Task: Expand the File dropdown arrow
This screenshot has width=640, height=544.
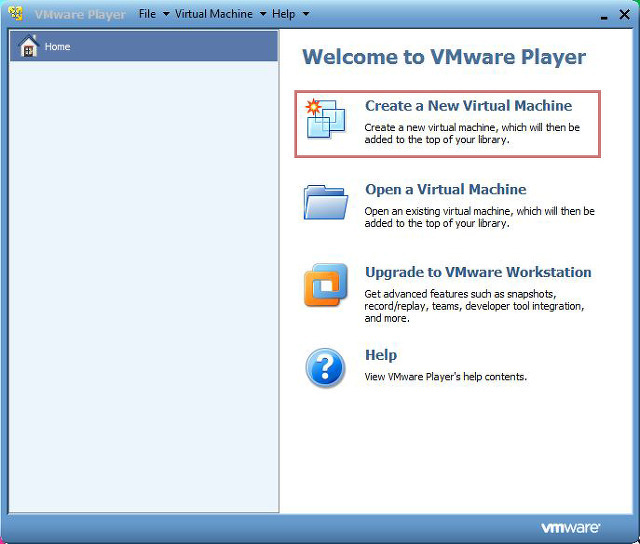Action: point(166,14)
